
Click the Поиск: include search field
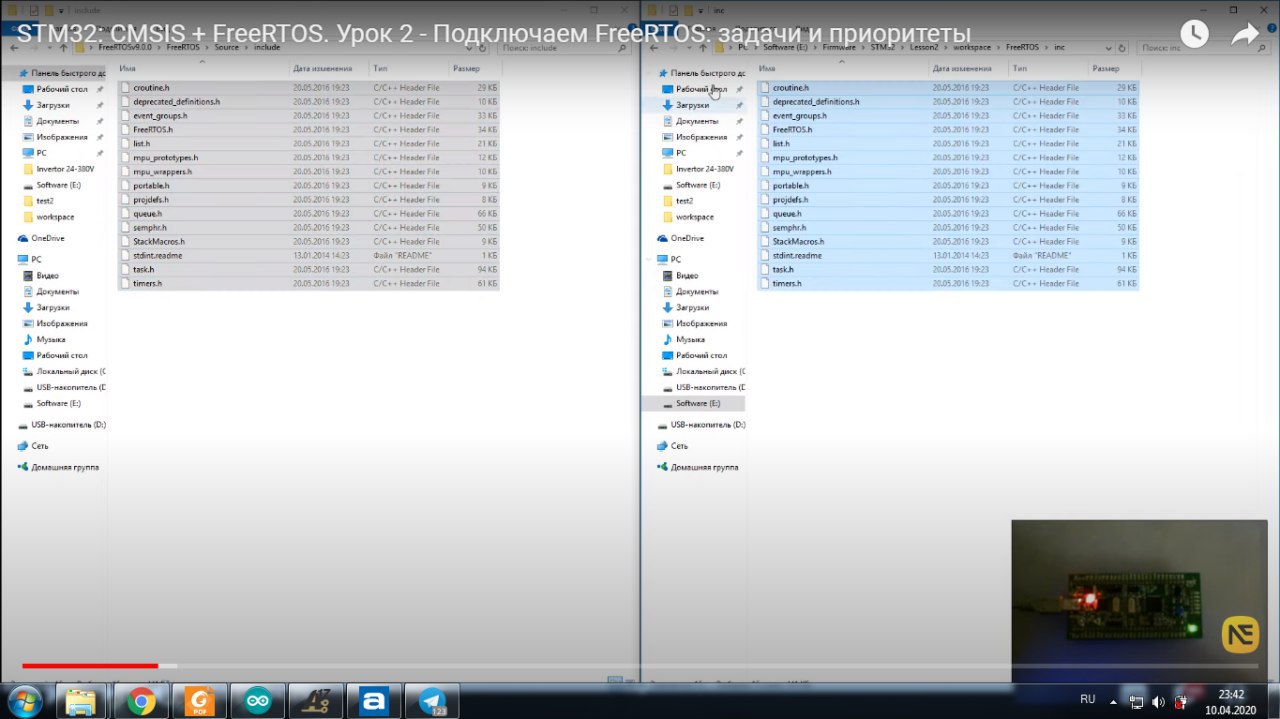[x=565, y=47]
